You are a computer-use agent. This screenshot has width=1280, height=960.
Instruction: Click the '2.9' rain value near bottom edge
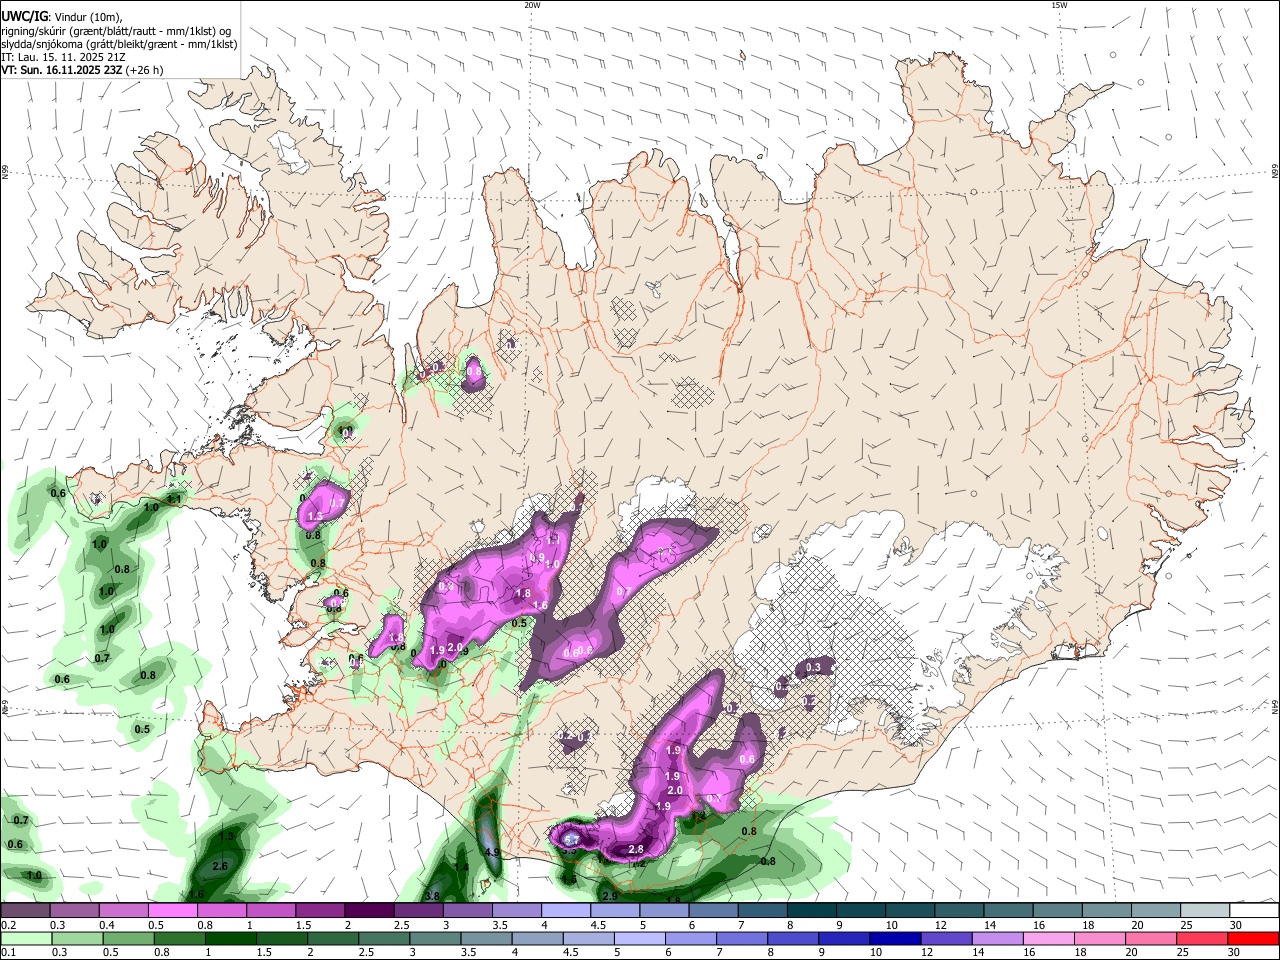coord(610,896)
